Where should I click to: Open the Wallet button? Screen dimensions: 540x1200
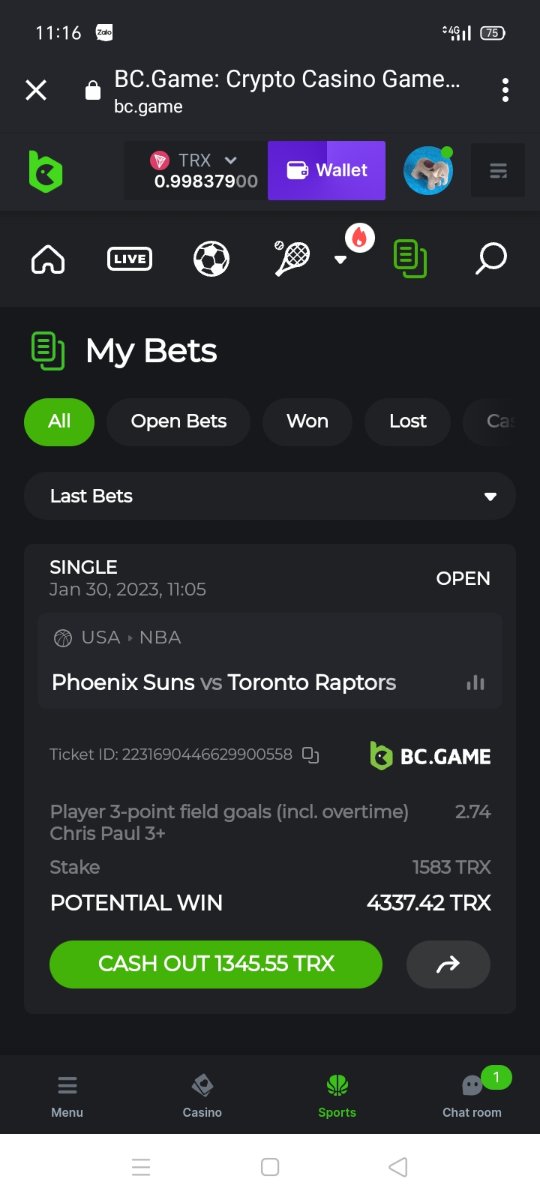click(x=326, y=170)
